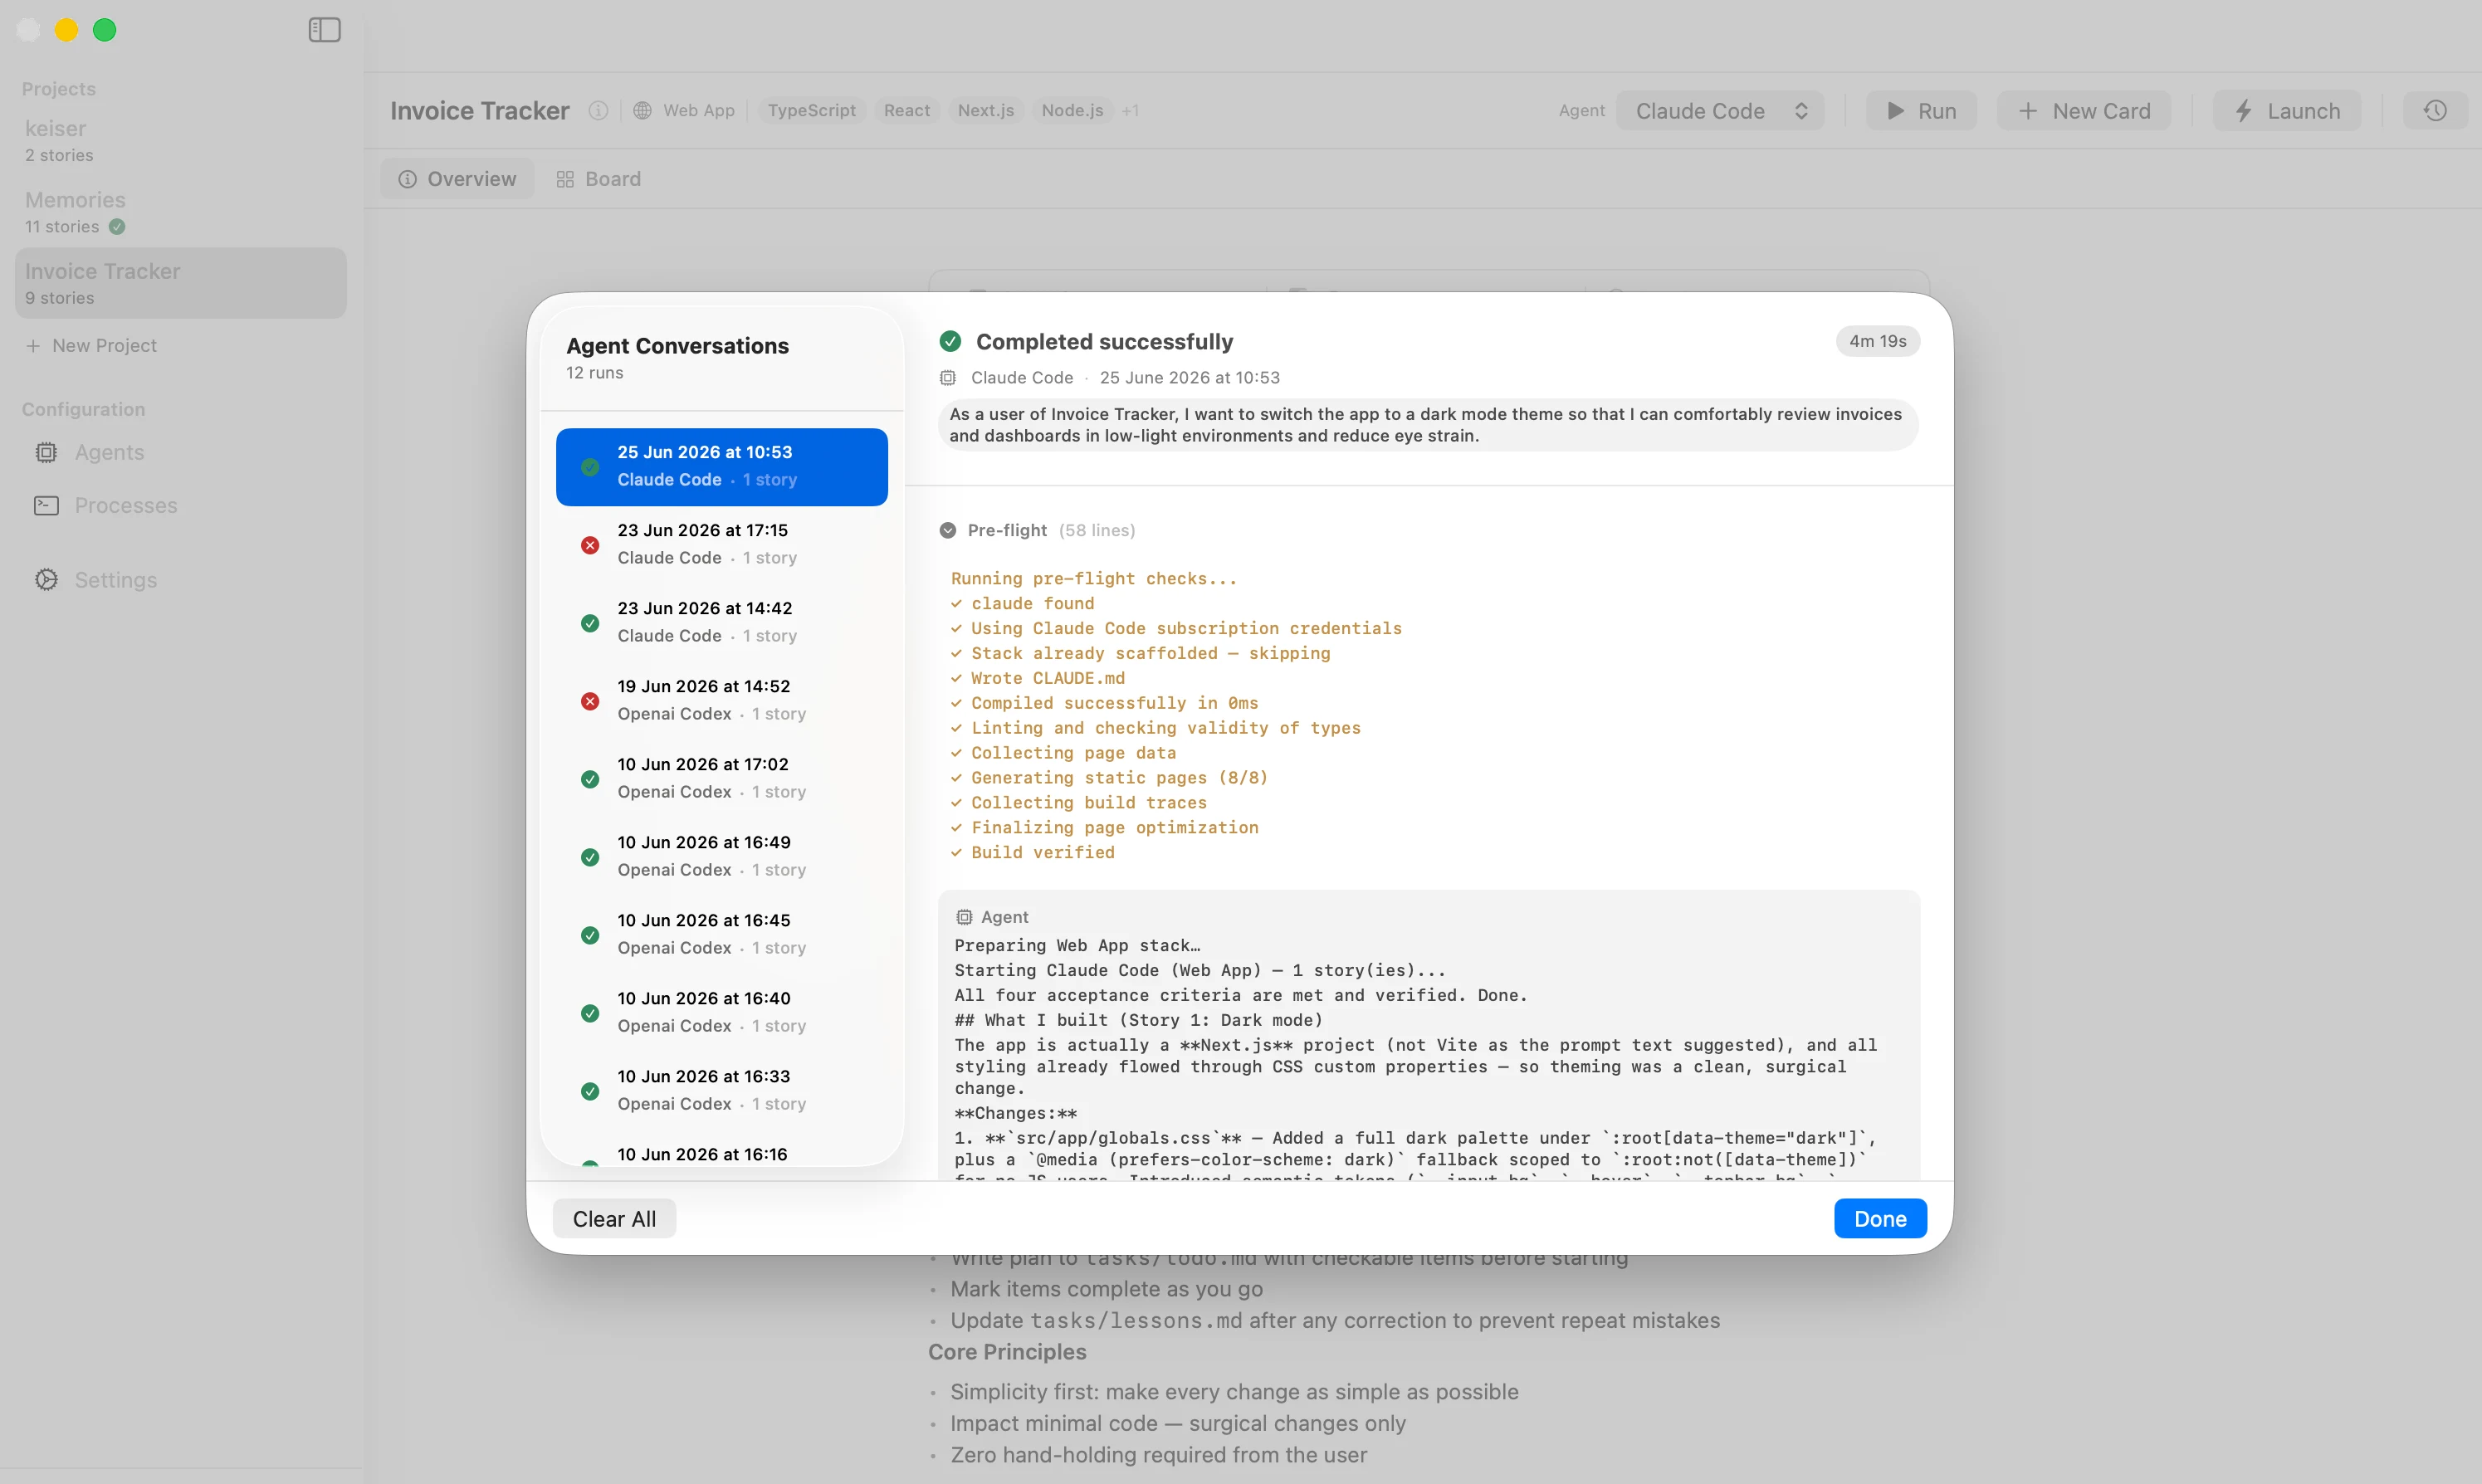Click success icon for 23 Jun 14:42 run
Image resolution: width=2482 pixels, height=1484 pixels.
(590, 623)
